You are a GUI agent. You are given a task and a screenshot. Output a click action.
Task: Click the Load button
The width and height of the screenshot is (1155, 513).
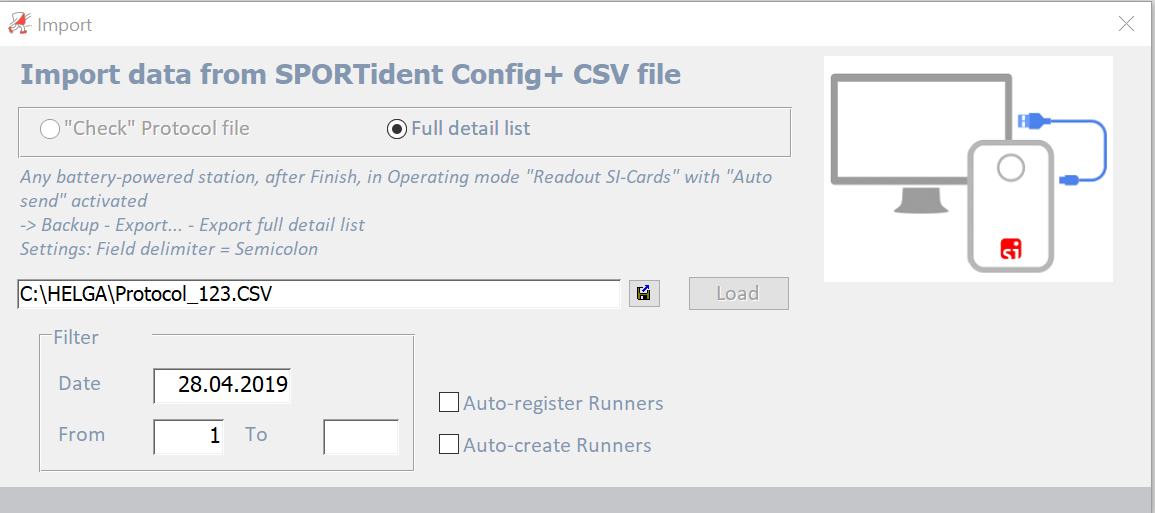coord(739,293)
